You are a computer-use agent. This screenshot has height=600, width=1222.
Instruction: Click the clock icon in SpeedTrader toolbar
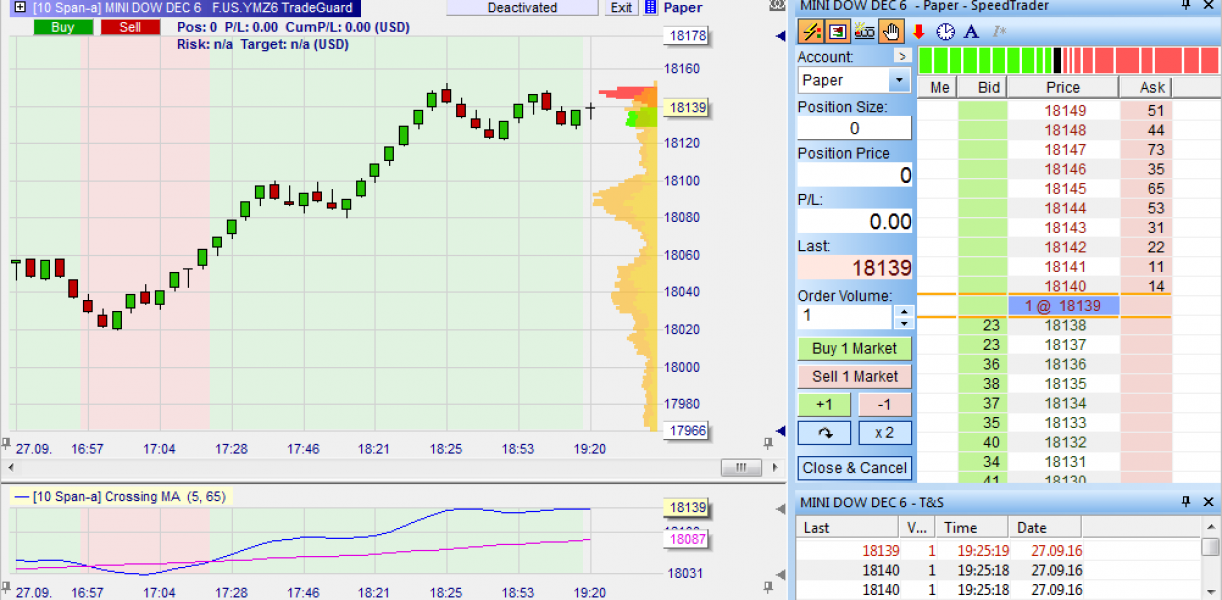tap(945, 32)
